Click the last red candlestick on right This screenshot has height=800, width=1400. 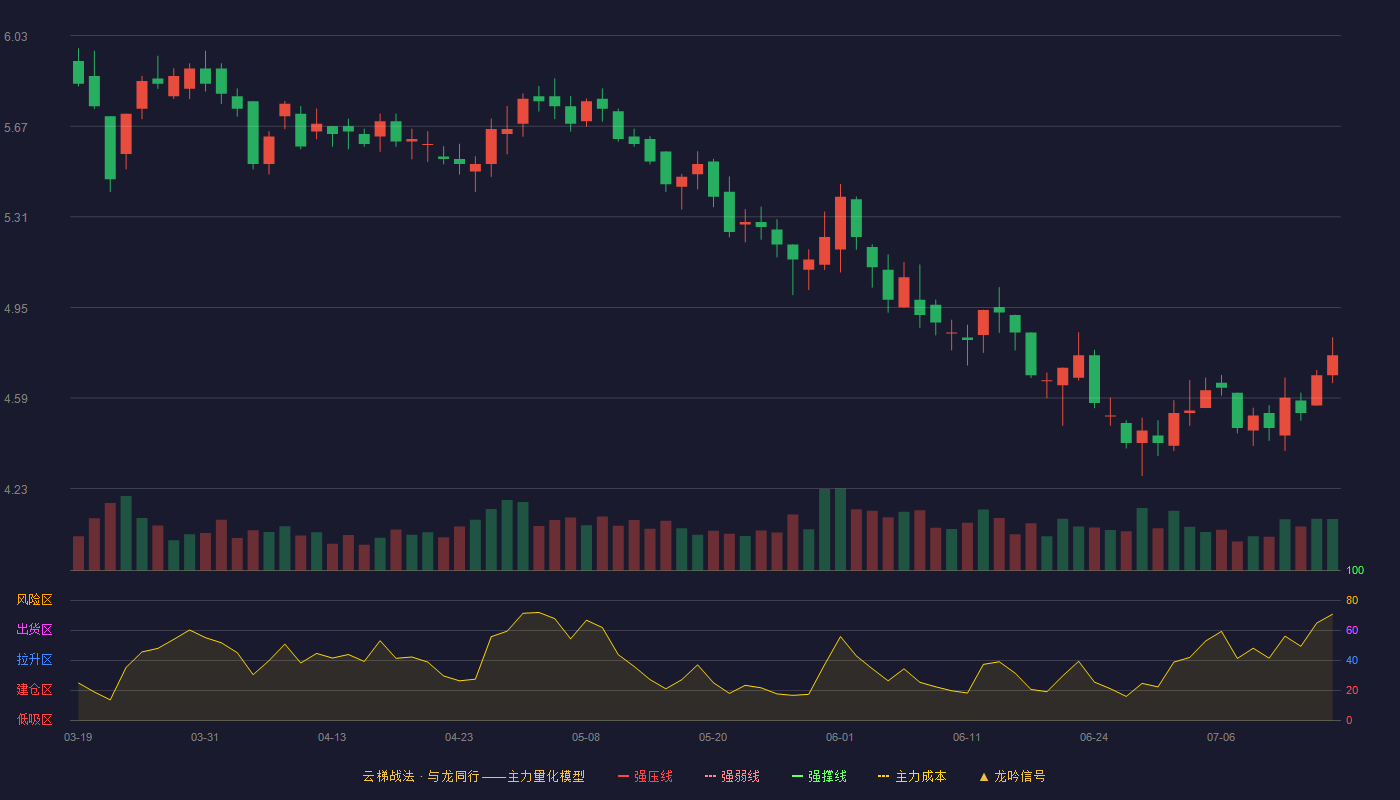point(1332,365)
